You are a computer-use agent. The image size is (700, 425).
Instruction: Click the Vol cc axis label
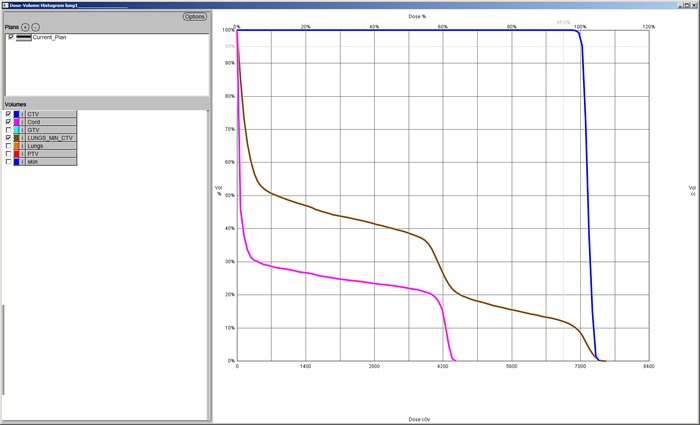coord(691,190)
